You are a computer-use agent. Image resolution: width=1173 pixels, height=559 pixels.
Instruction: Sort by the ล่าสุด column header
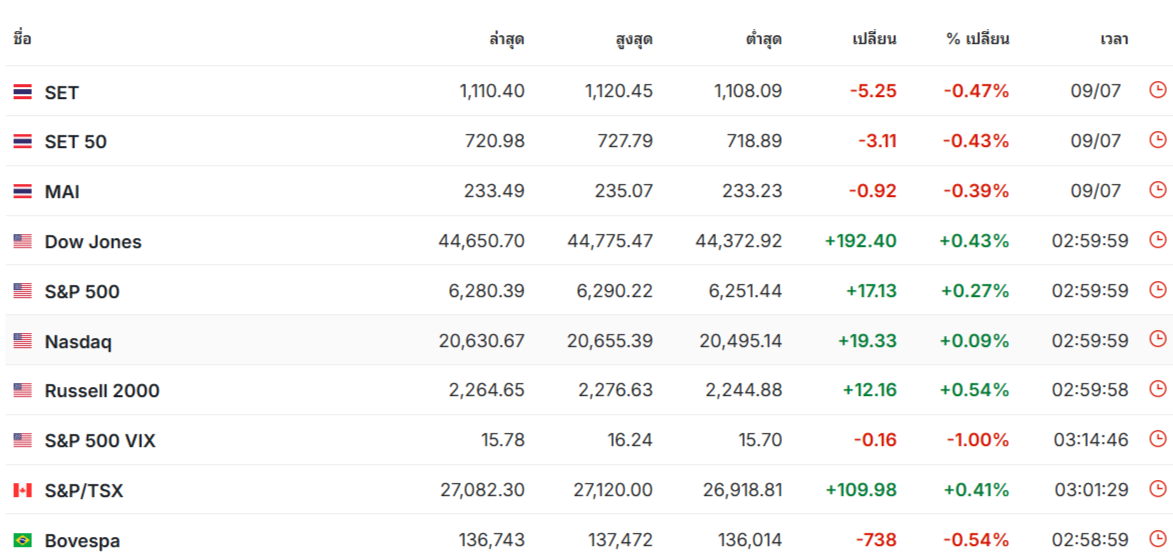pyautogui.click(x=506, y=39)
